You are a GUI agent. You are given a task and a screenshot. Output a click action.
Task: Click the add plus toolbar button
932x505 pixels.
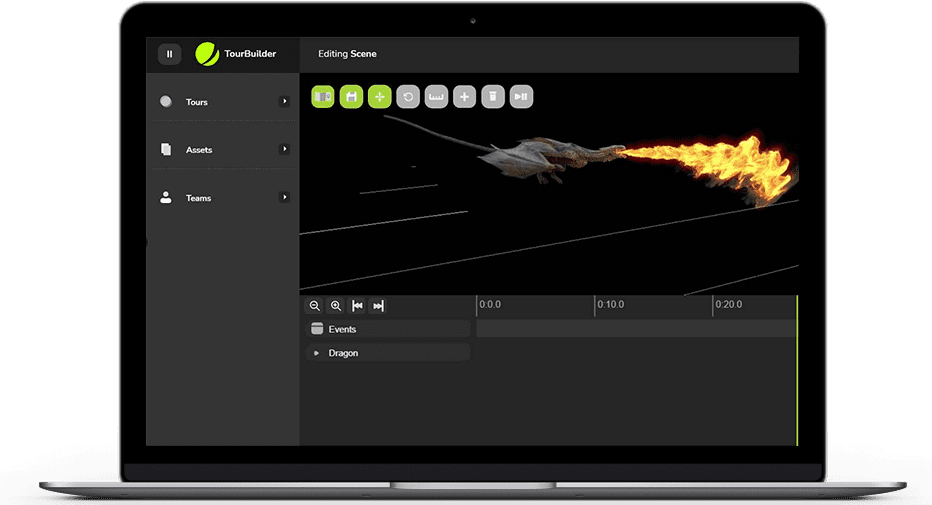(x=464, y=97)
